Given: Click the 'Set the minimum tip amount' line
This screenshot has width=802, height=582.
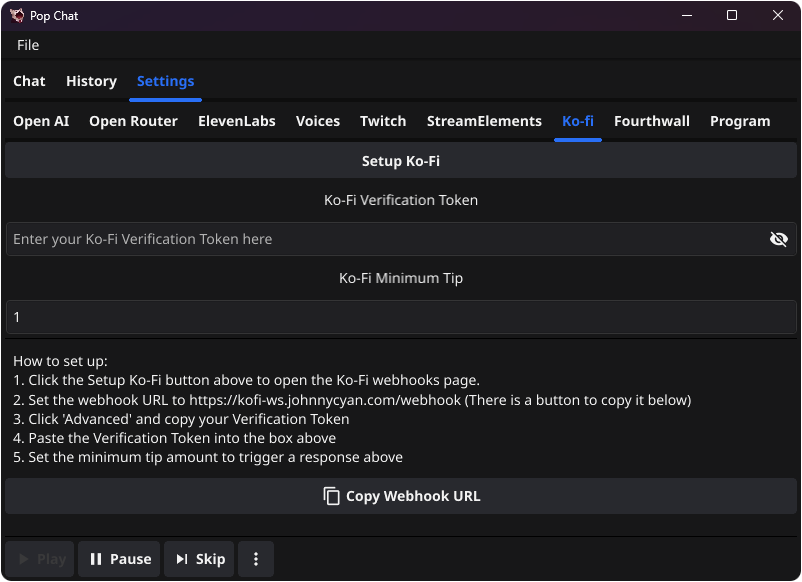Looking at the screenshot, I should [x=208, y=457].
